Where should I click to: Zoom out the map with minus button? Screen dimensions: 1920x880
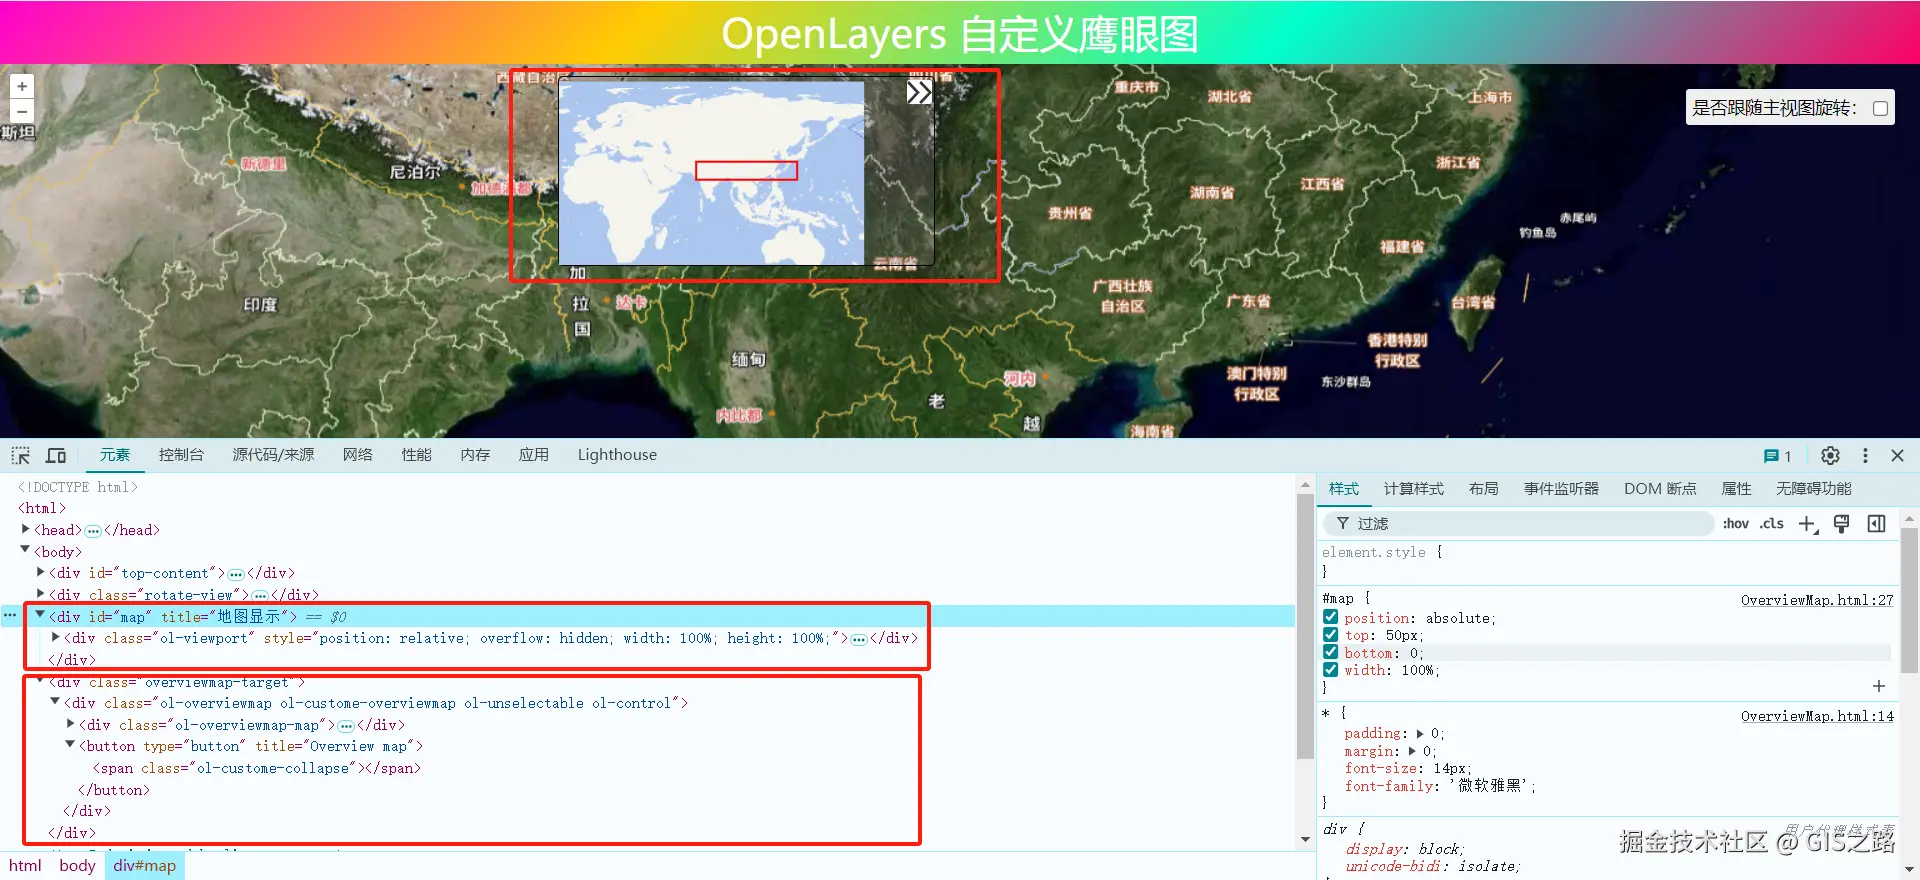tap(22, 111)
